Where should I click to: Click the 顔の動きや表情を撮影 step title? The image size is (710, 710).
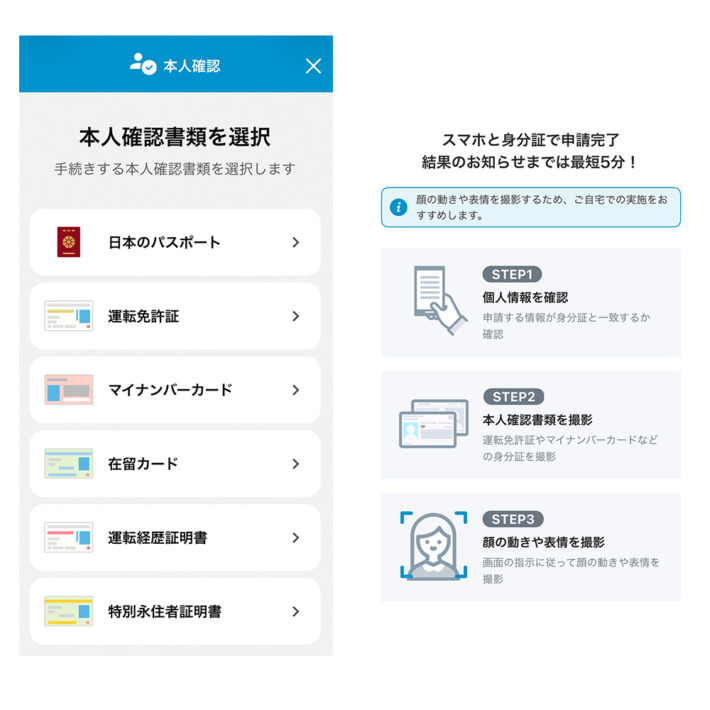pos(543,542)
